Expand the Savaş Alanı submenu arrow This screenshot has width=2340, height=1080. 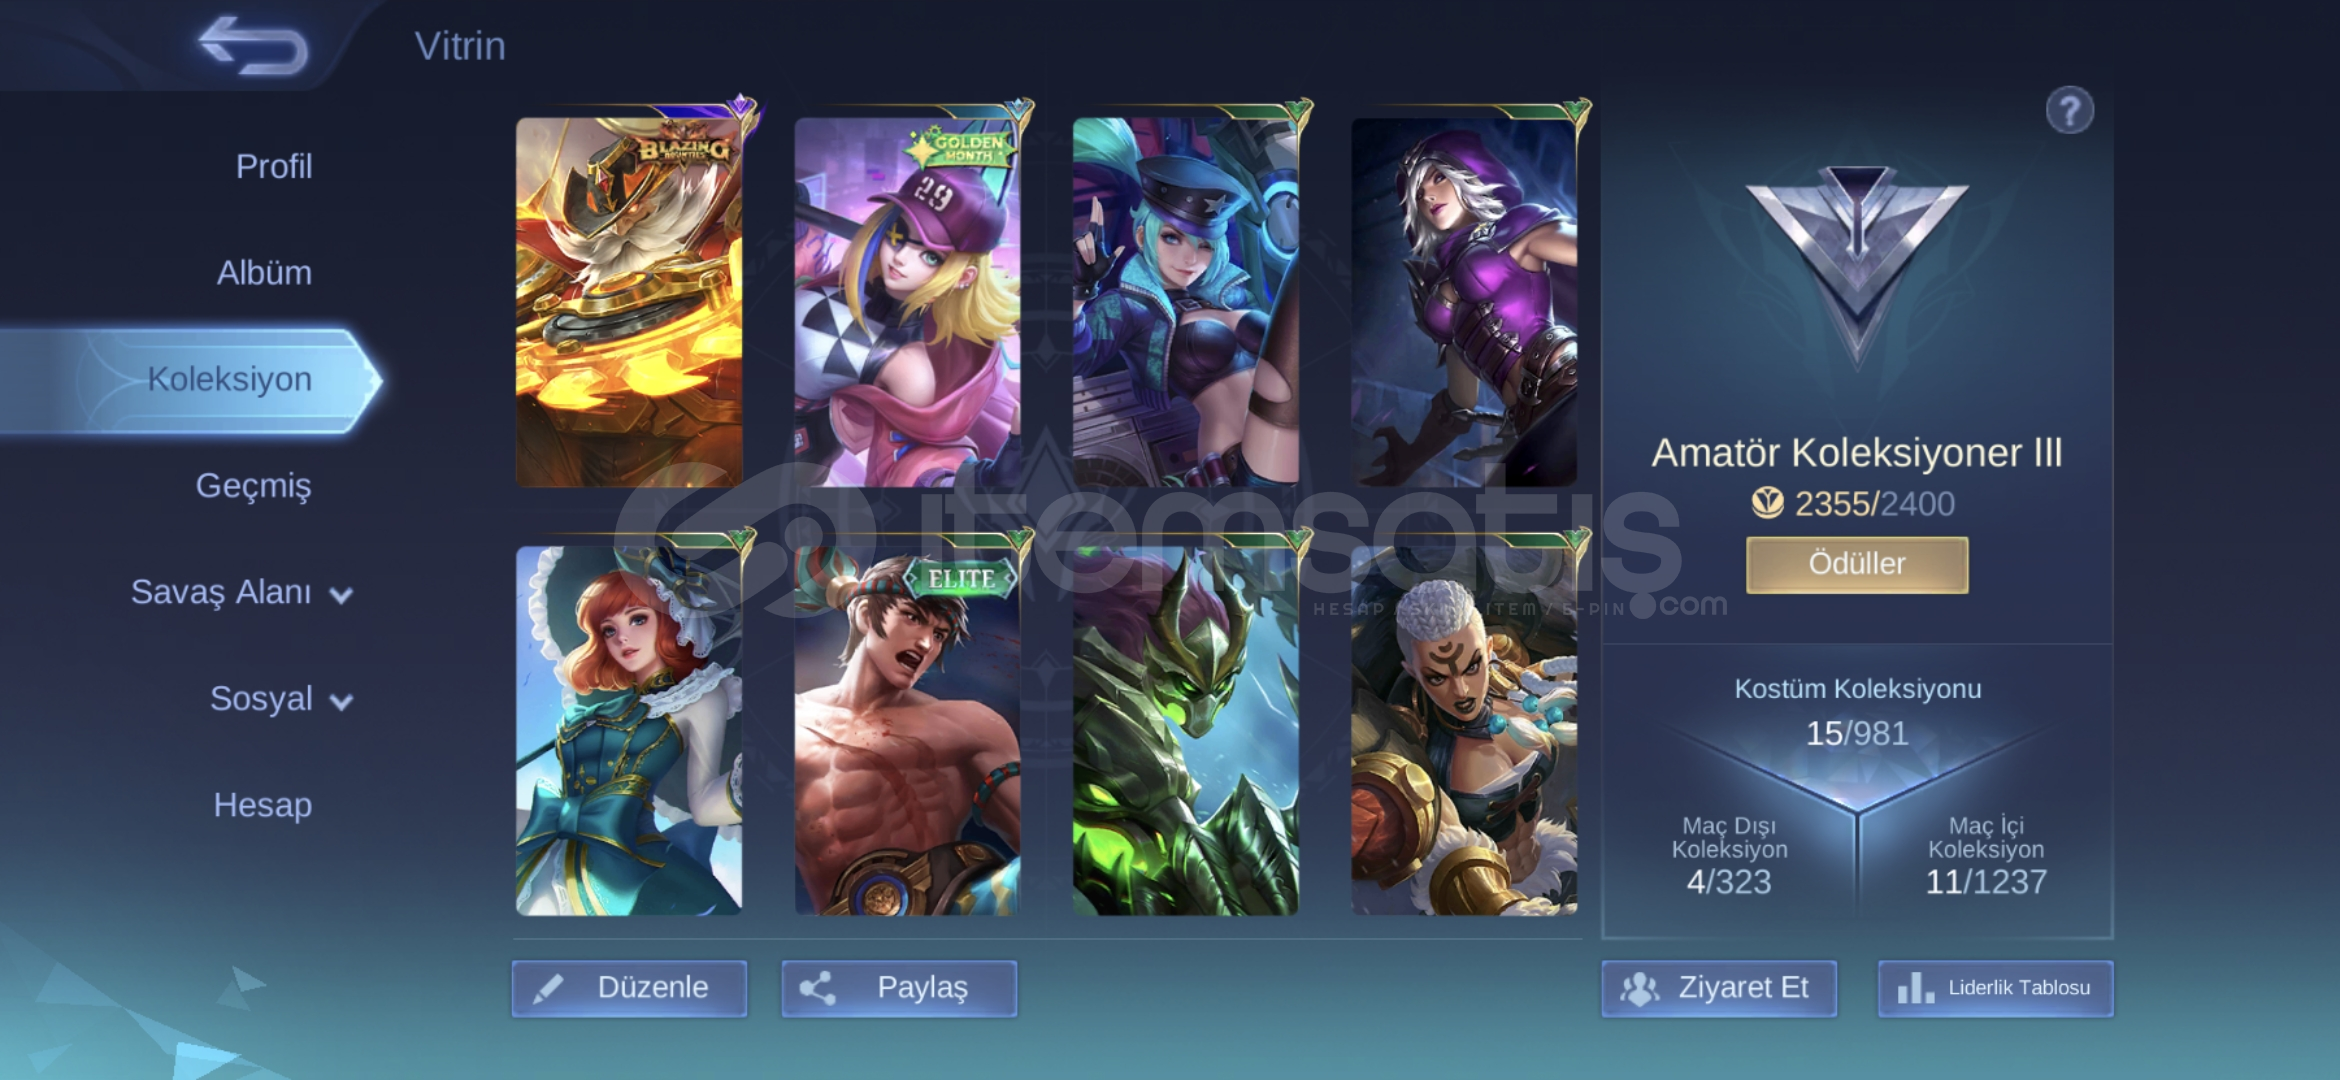point(341,596)
